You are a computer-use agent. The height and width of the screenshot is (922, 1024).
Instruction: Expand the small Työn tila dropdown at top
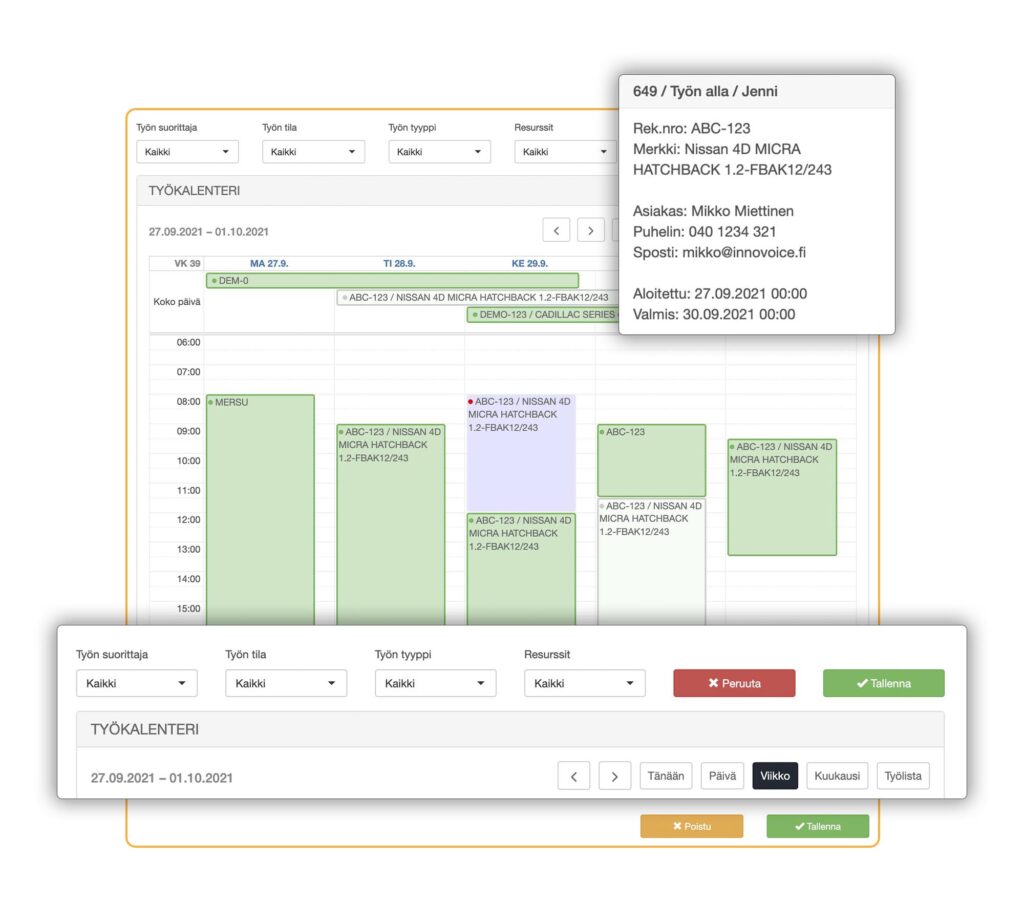click(x=313, y=151)
